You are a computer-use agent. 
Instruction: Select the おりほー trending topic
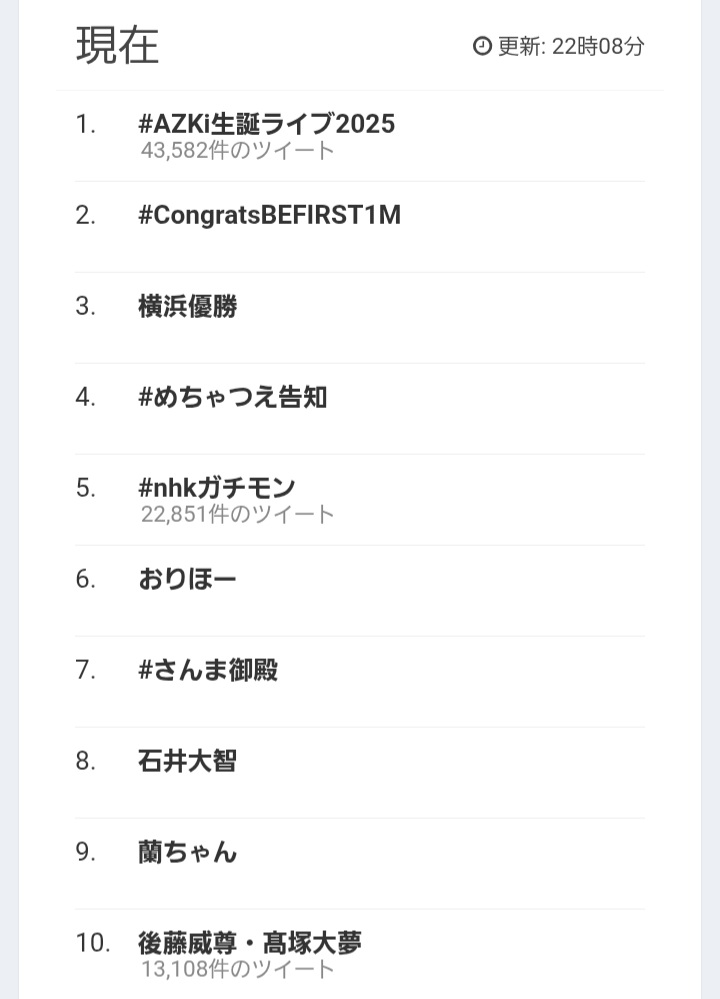pyautogui.click(x=187, y=579)
